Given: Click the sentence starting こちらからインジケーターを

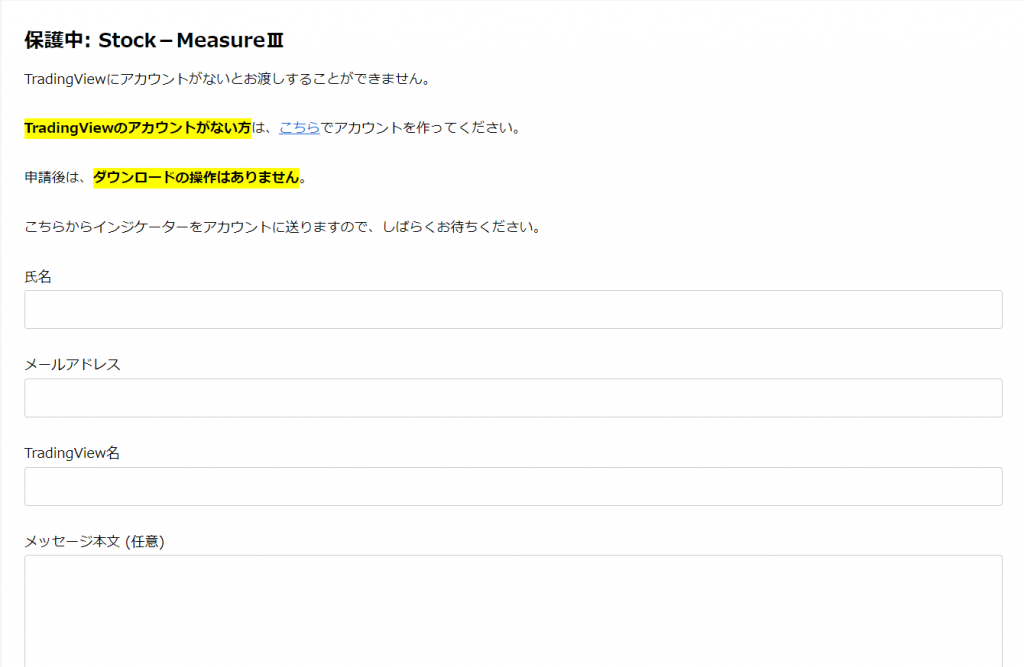Looking at the screenshot, I should (x=283, y=227).
